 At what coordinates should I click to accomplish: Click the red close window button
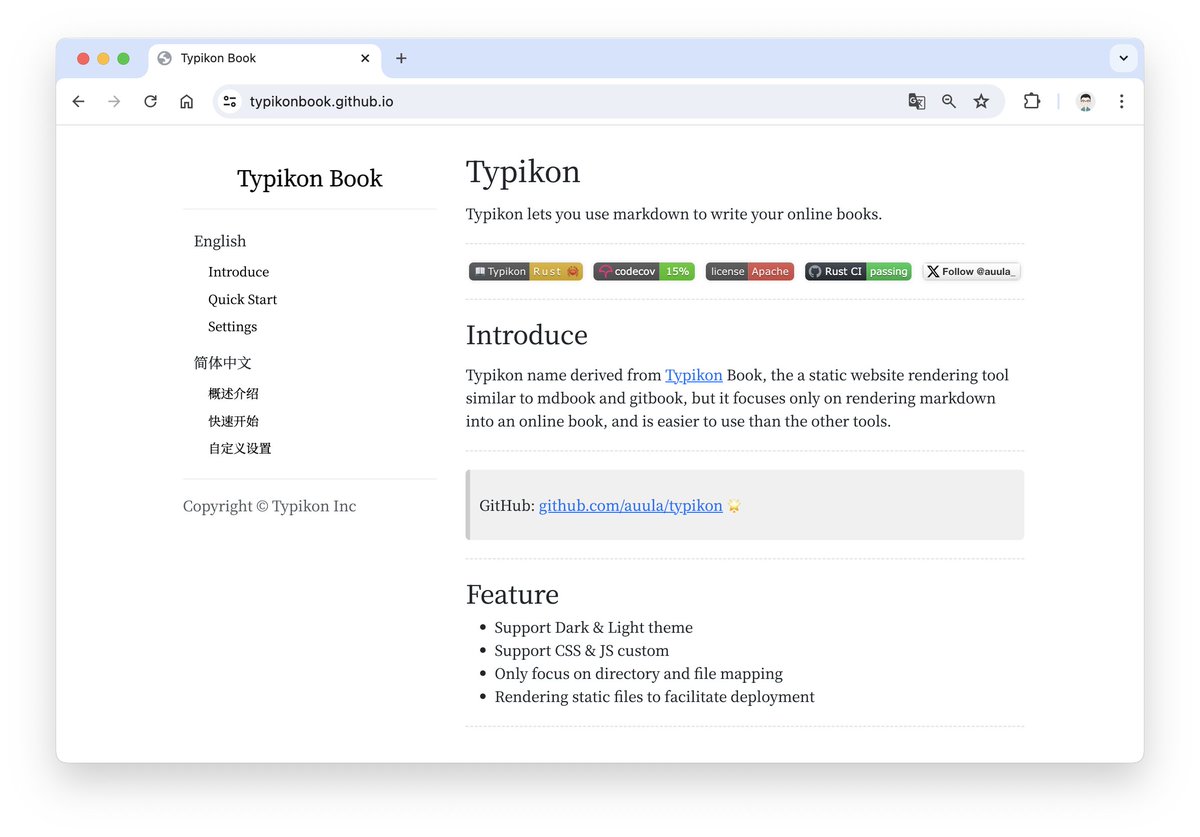(83, 58)
